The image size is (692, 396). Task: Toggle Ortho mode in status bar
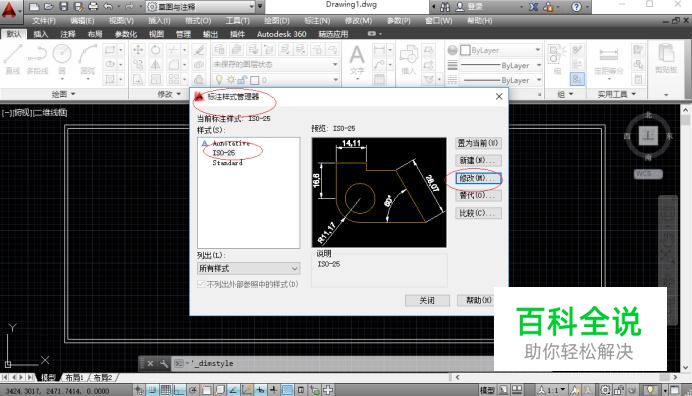pyautogui.click(x=179, y=390)
